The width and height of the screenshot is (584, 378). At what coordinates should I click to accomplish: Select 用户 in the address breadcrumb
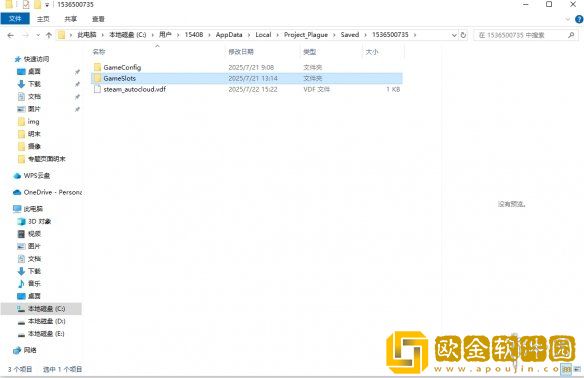165,35
